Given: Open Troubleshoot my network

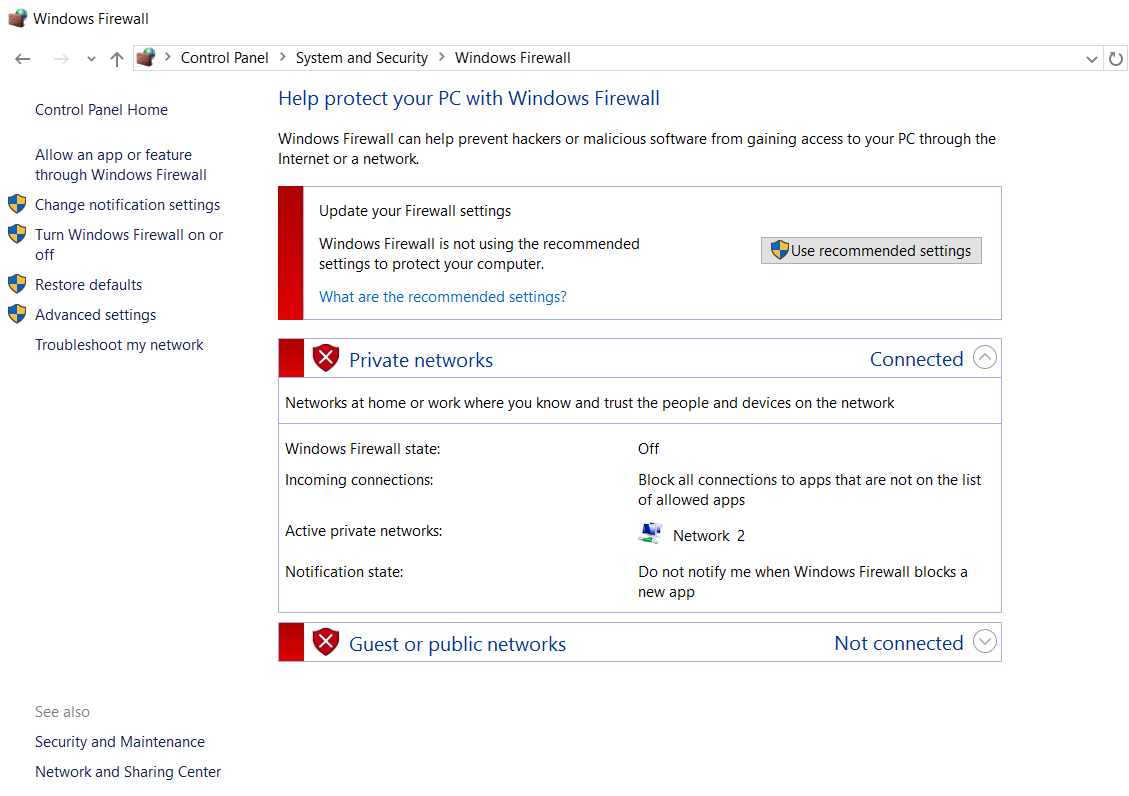Looking at the screenshot, I should [x=120, y=345].
